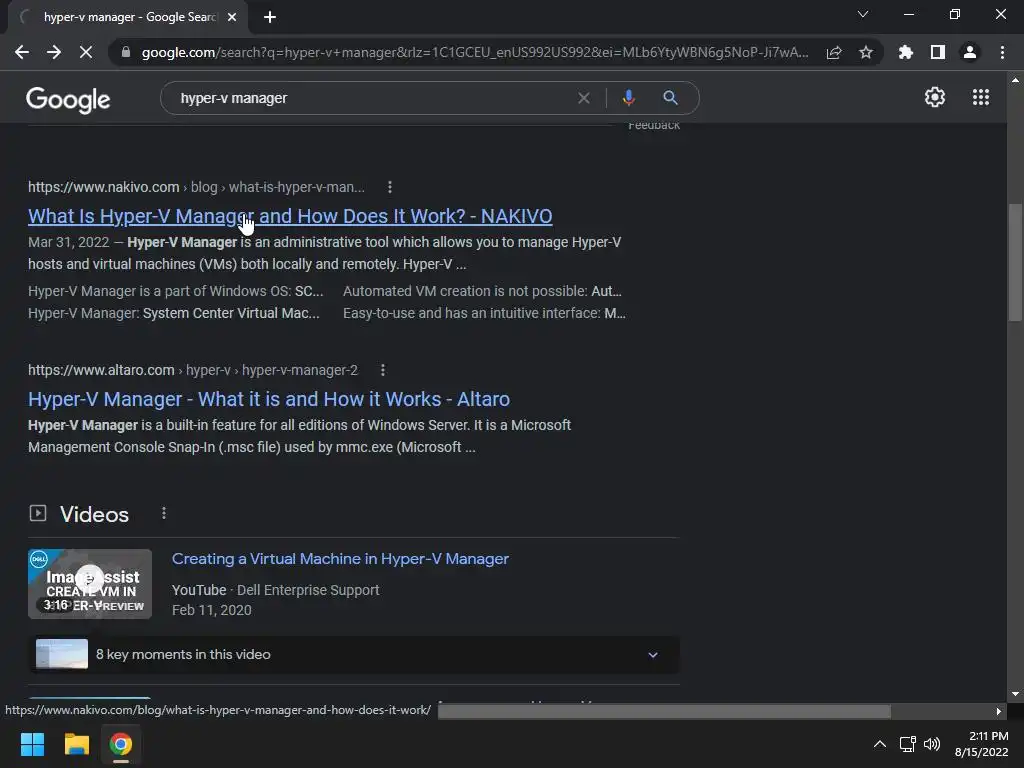Go to Google homepage logo
This screenshot has width=1024, height=768.
coord(68,99)
